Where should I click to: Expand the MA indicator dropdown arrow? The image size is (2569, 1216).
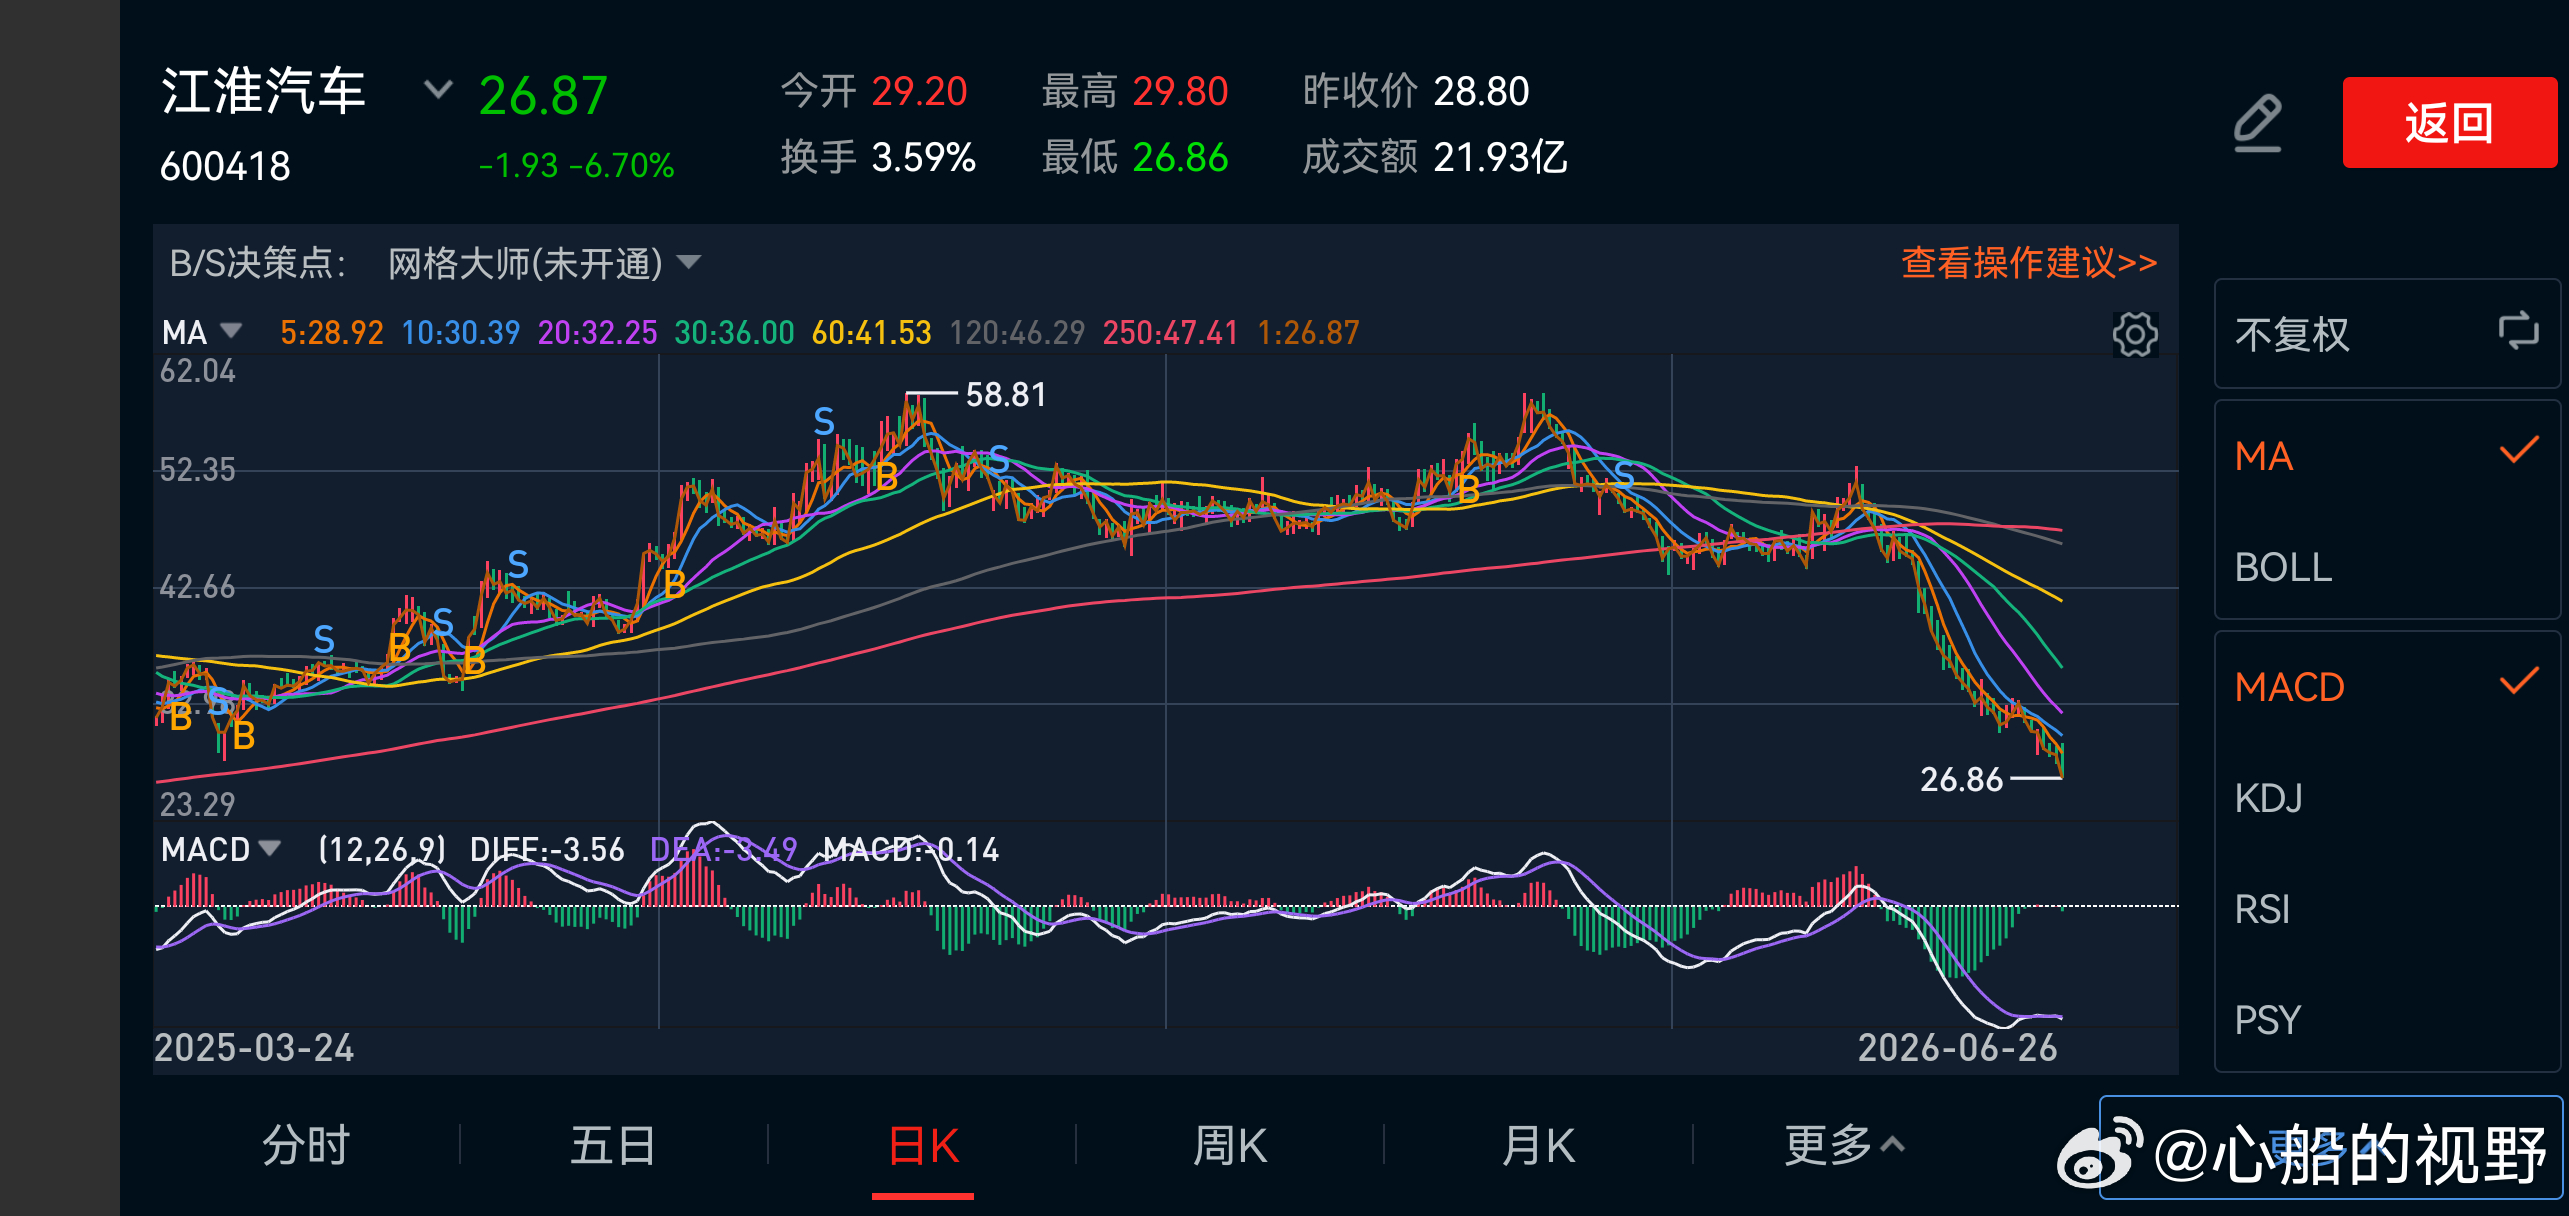click(x=231, y=330)
